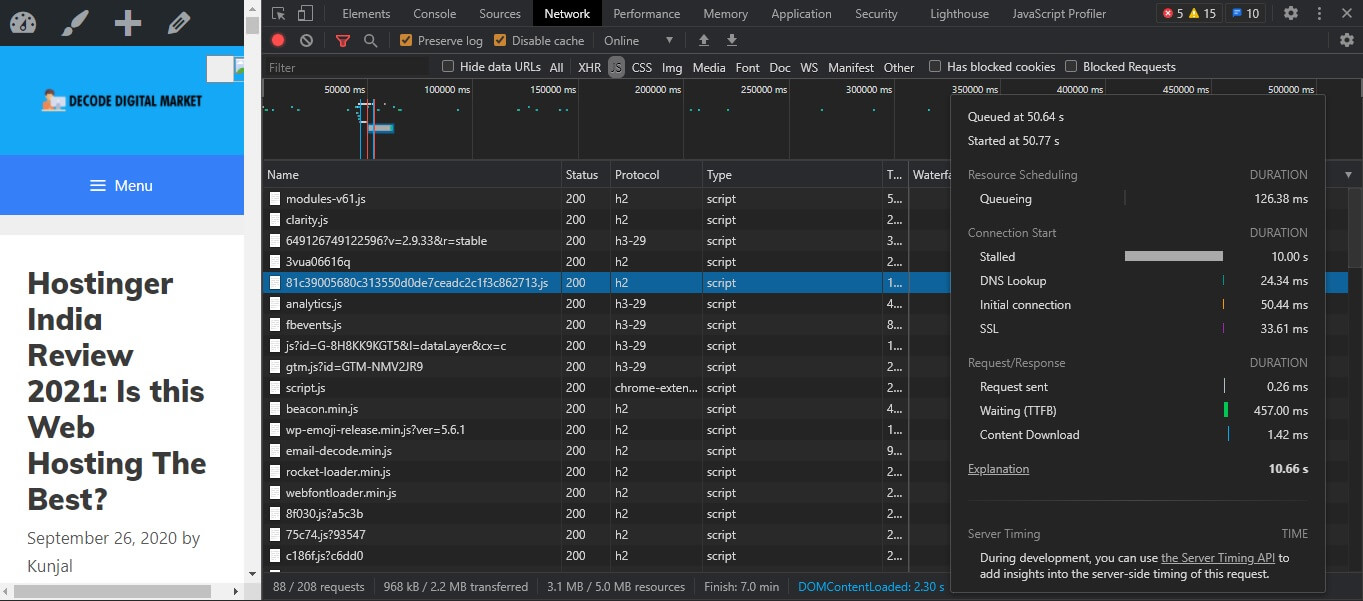Toggle Disable cache checkbox
The height and width of the screenshot is (601, 1363).
pos(500,40)
